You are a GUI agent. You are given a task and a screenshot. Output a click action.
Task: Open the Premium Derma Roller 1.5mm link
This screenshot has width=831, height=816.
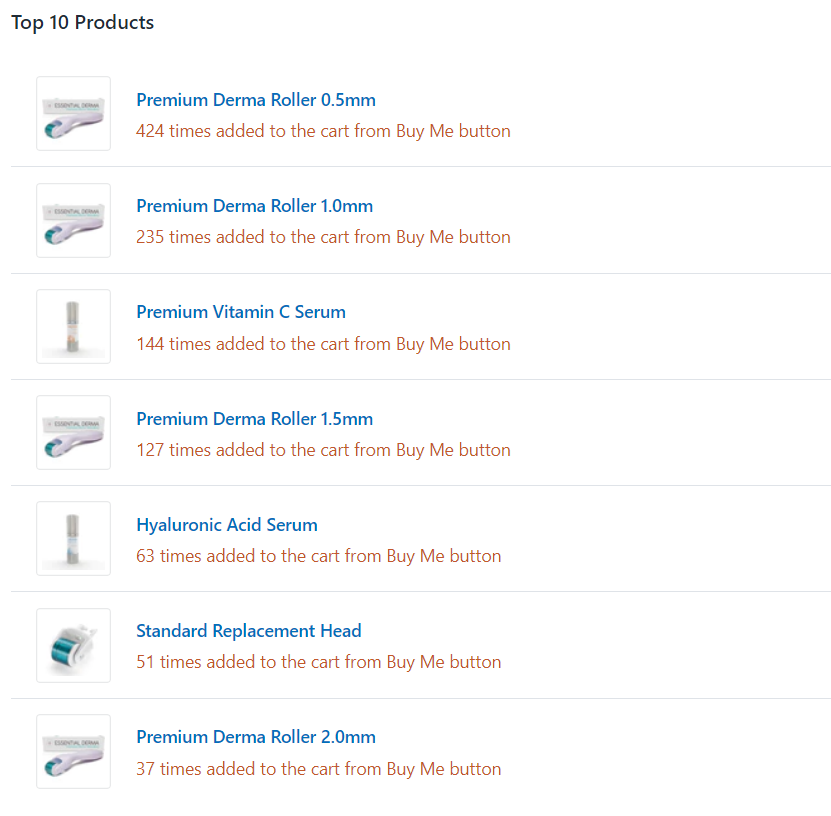pyautogui.click(x=254, y=419)
